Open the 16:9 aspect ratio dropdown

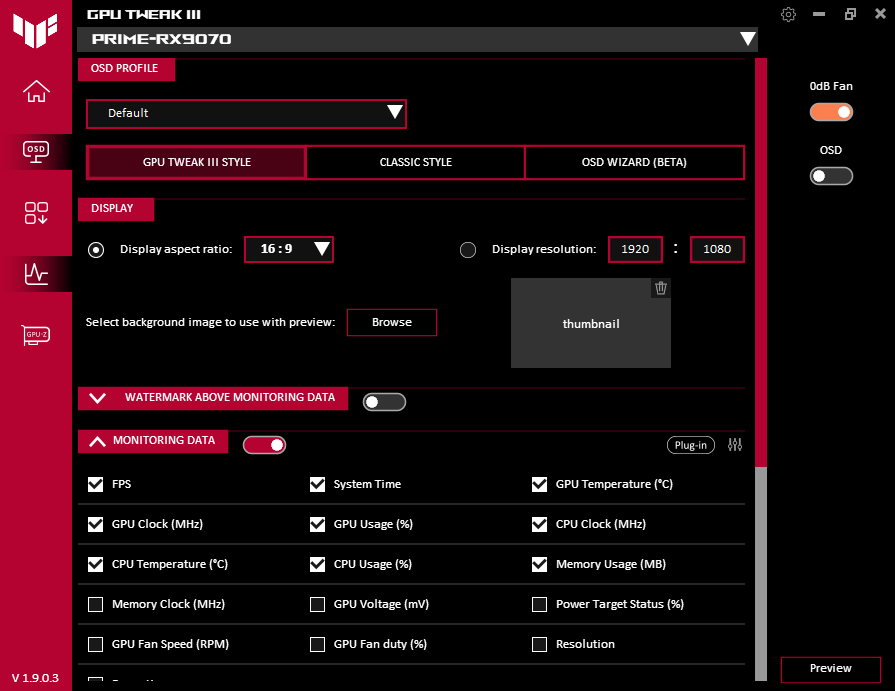pyautogui.click(x=289, y=249)
